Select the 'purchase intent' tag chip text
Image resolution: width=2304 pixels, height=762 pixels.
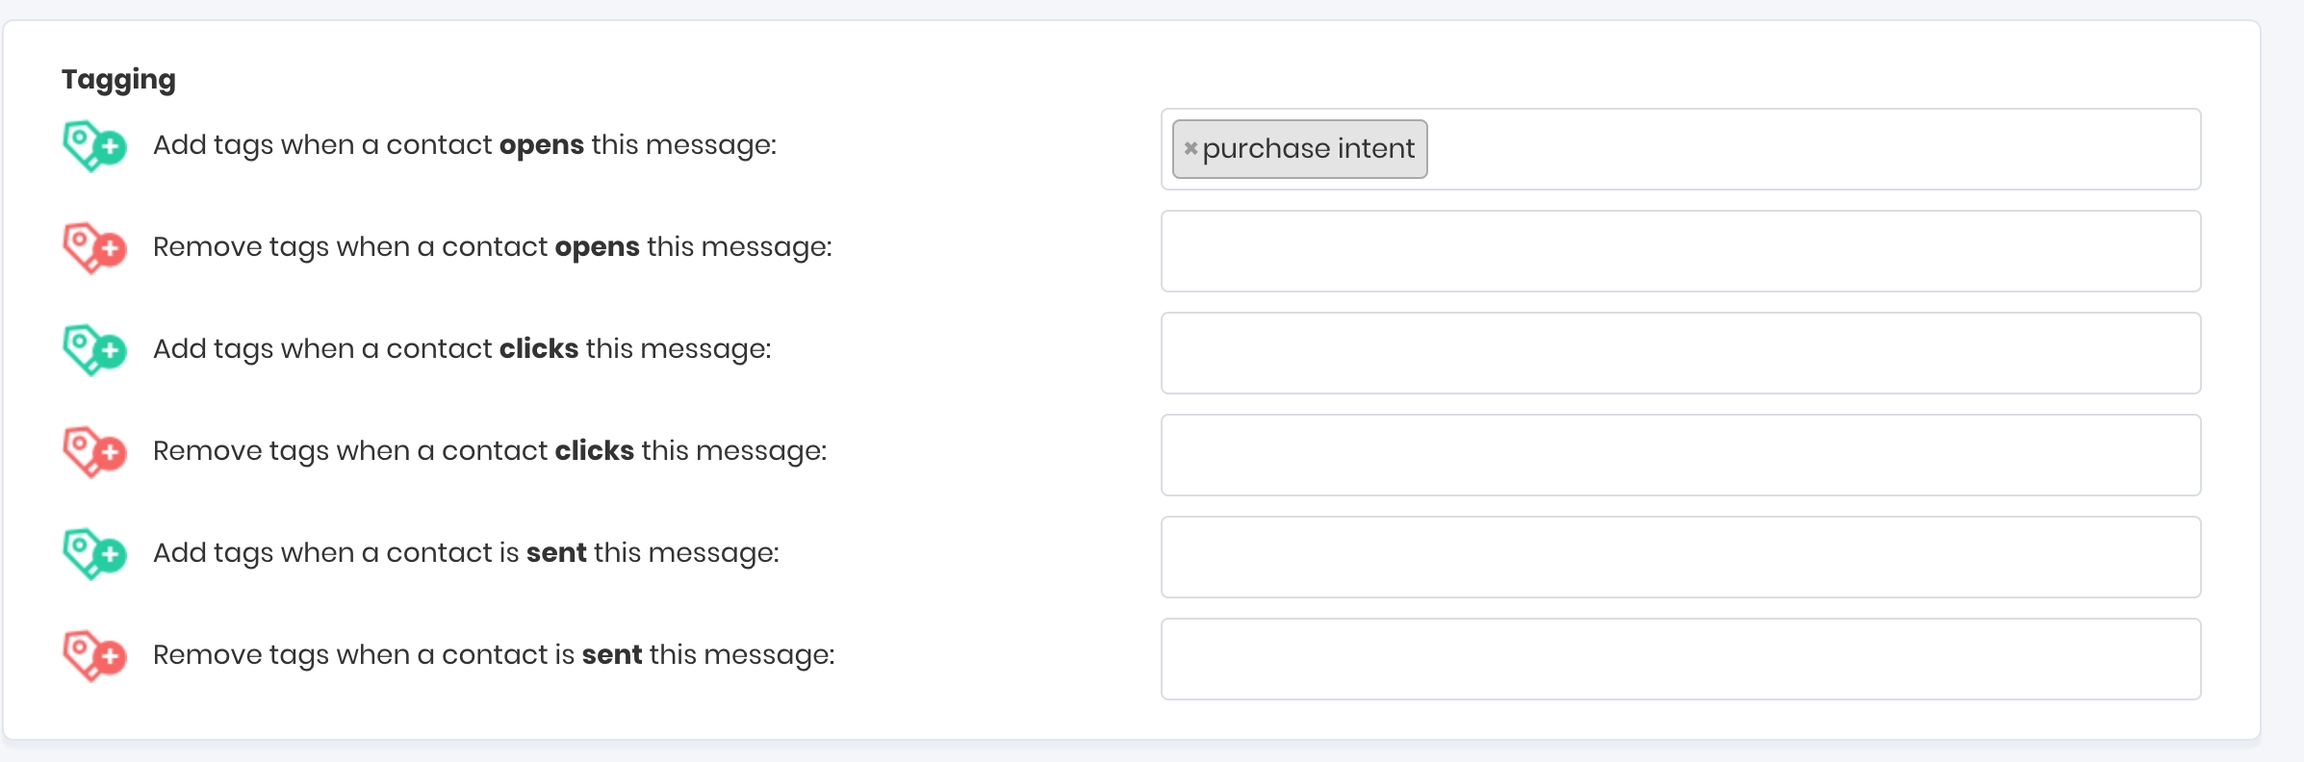(1308, 149)
